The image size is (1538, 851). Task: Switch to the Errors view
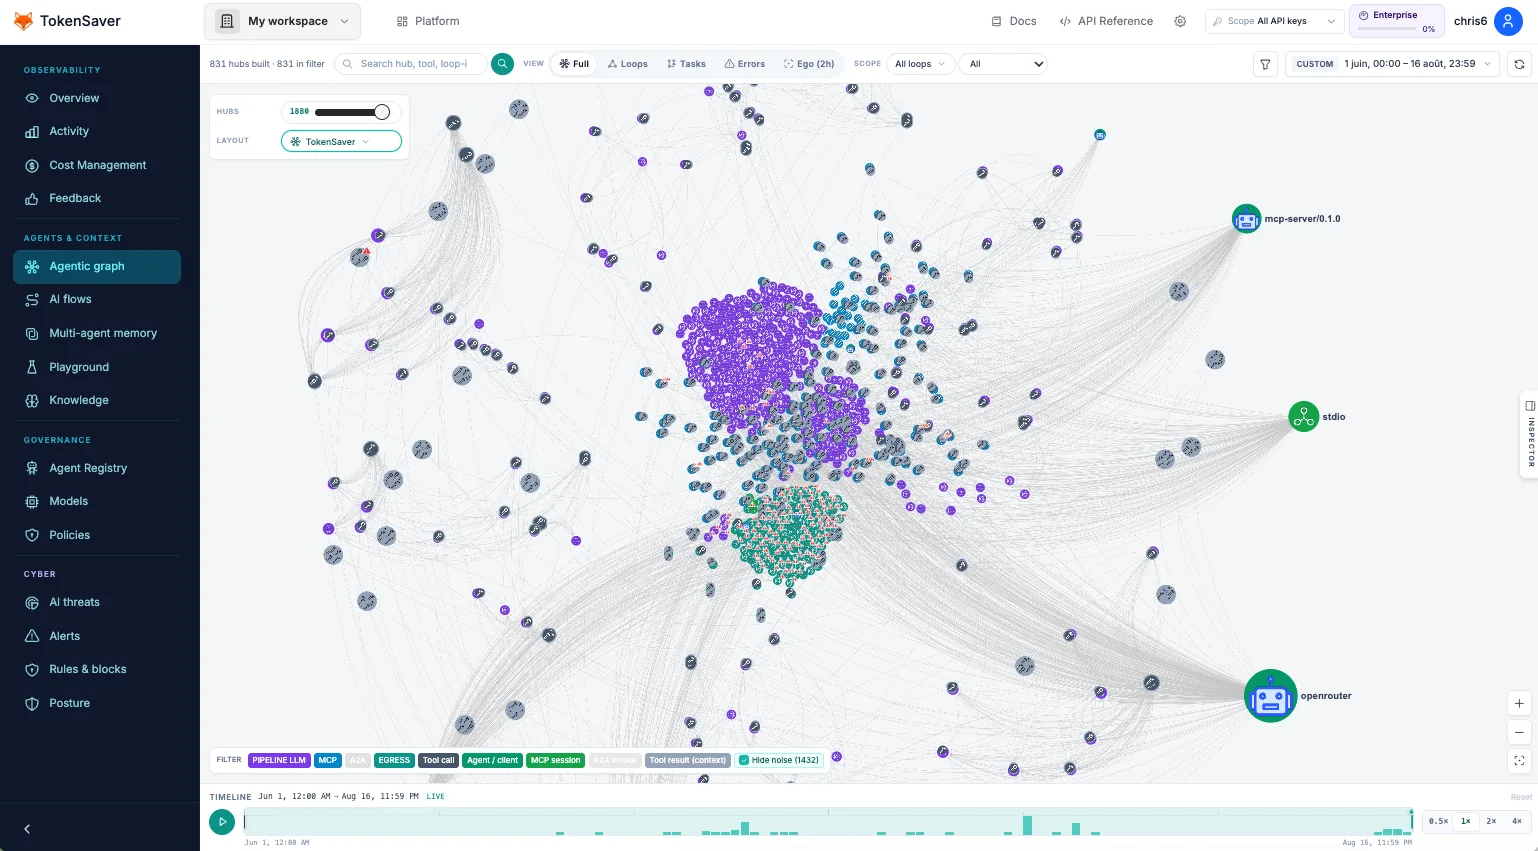[745, 64]
